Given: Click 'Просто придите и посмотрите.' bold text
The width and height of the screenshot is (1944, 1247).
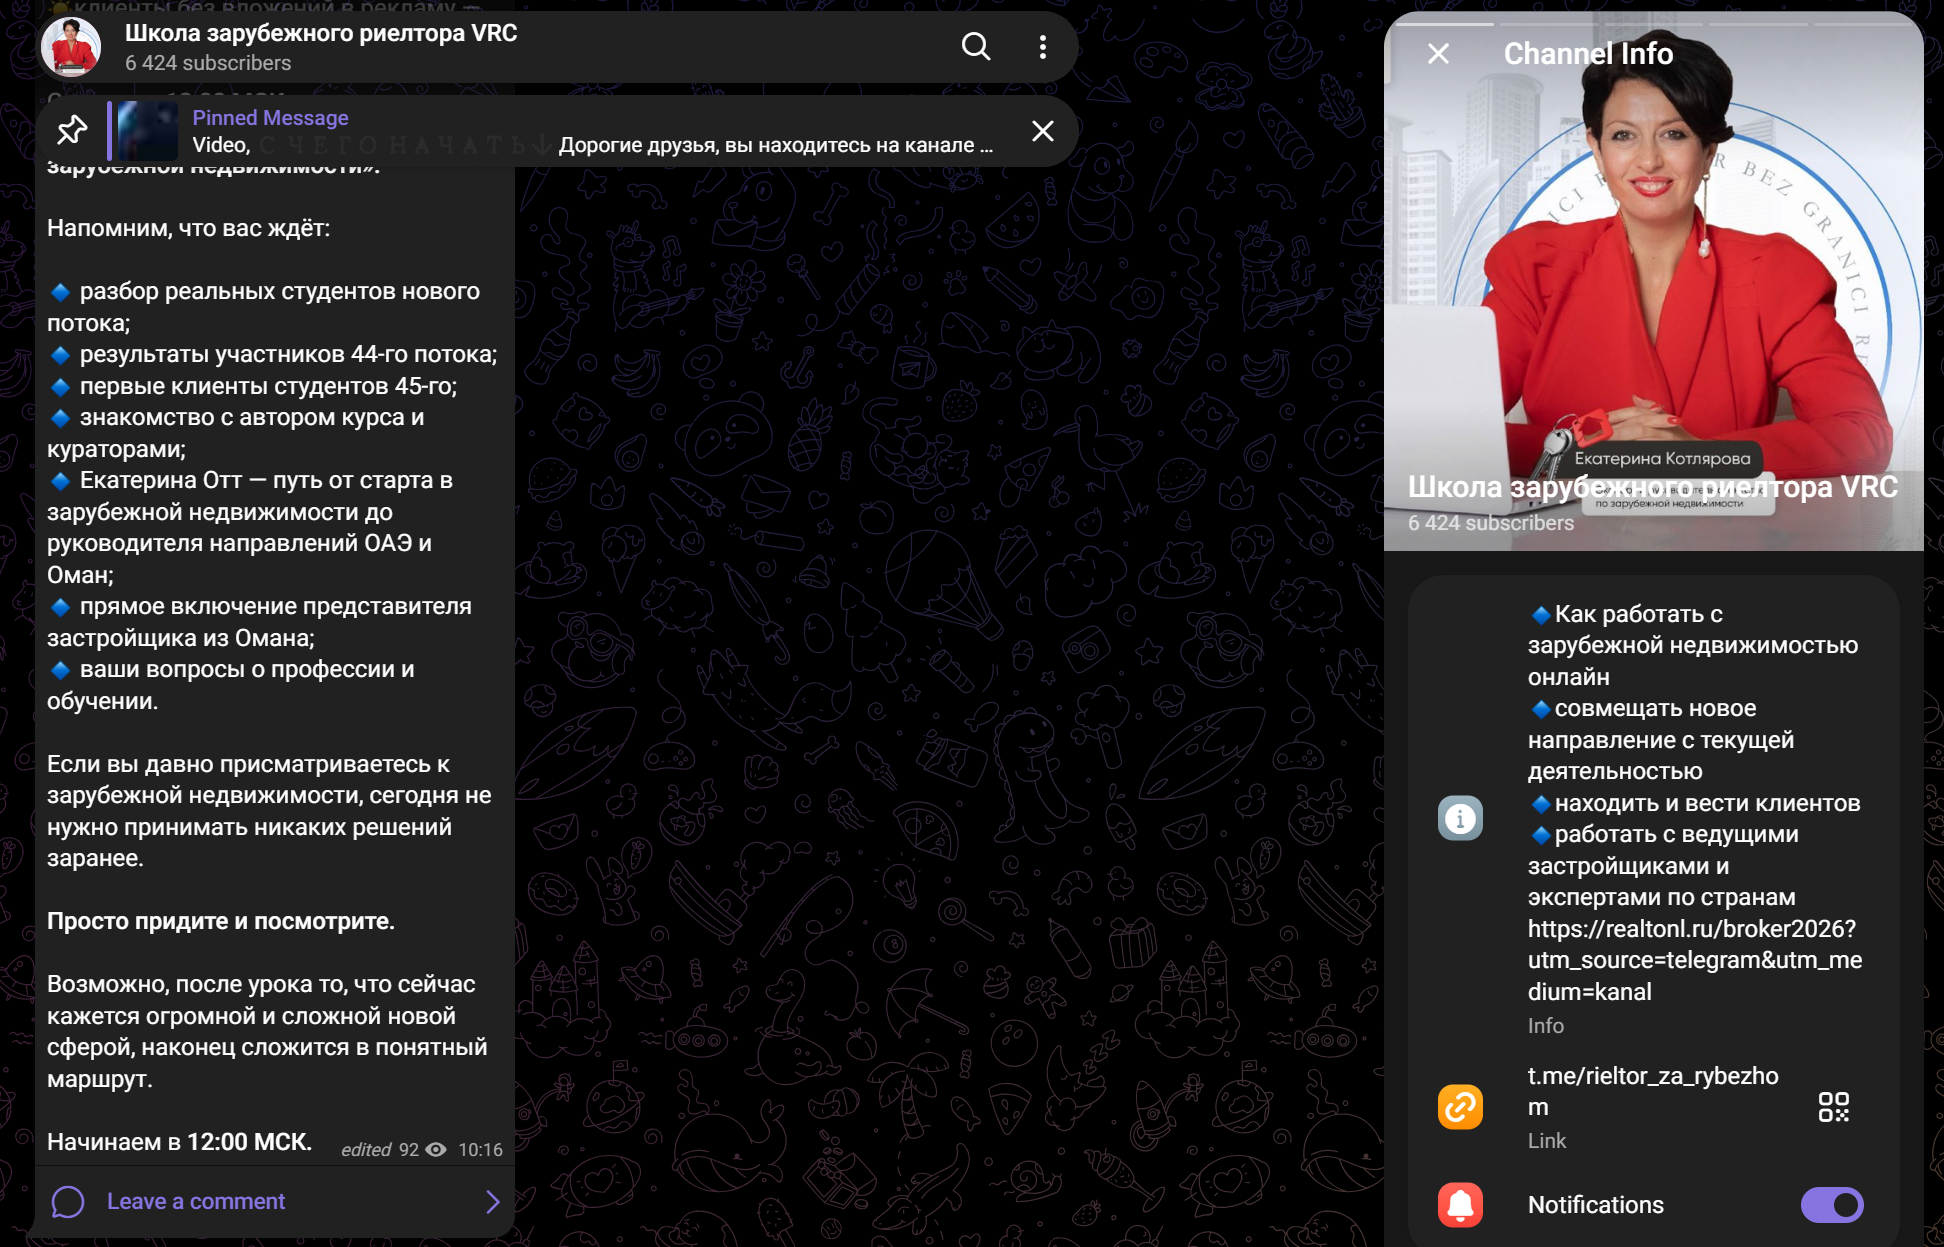Looking at the screenshot, I should tap(221, 921).
